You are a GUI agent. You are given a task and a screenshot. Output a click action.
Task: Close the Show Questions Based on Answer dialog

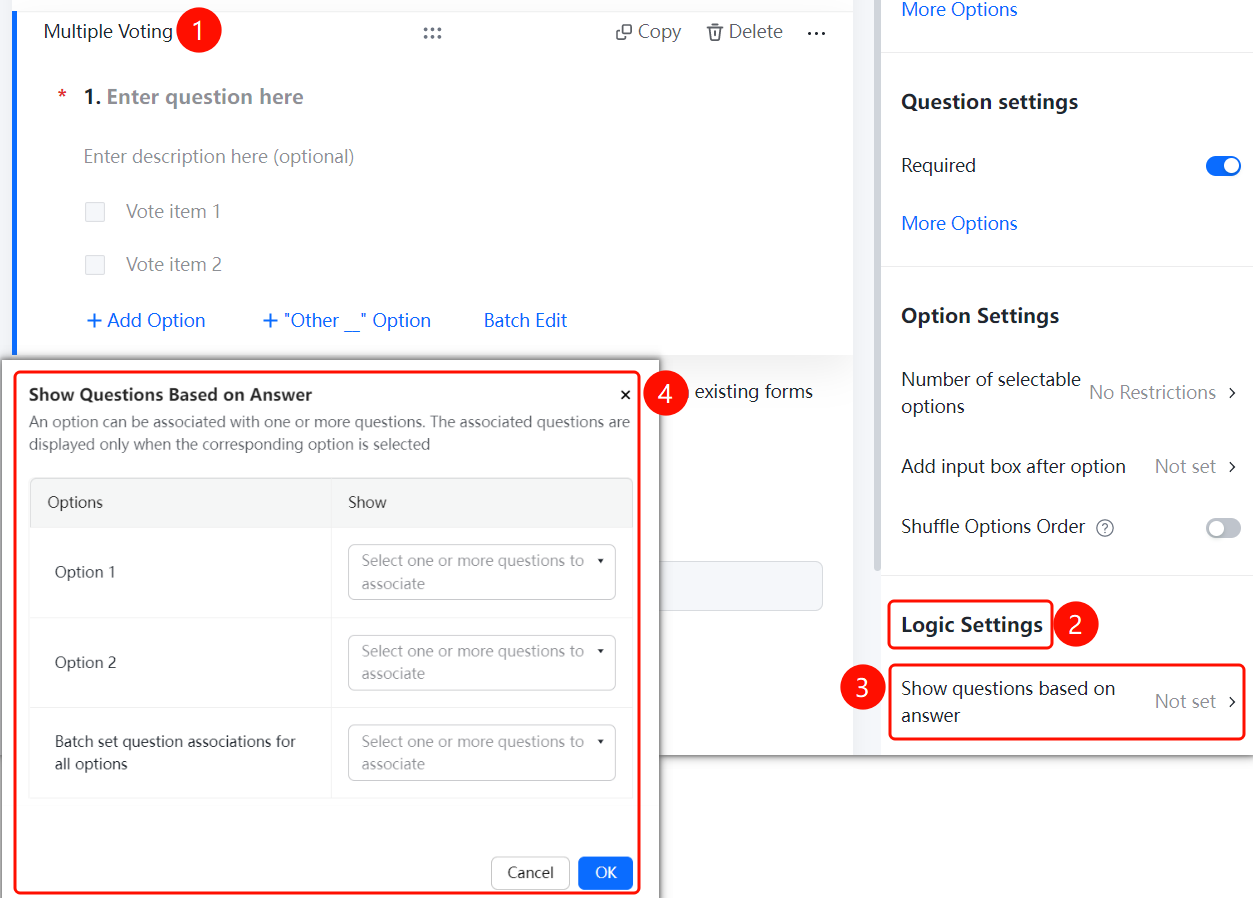click(625, 395)
